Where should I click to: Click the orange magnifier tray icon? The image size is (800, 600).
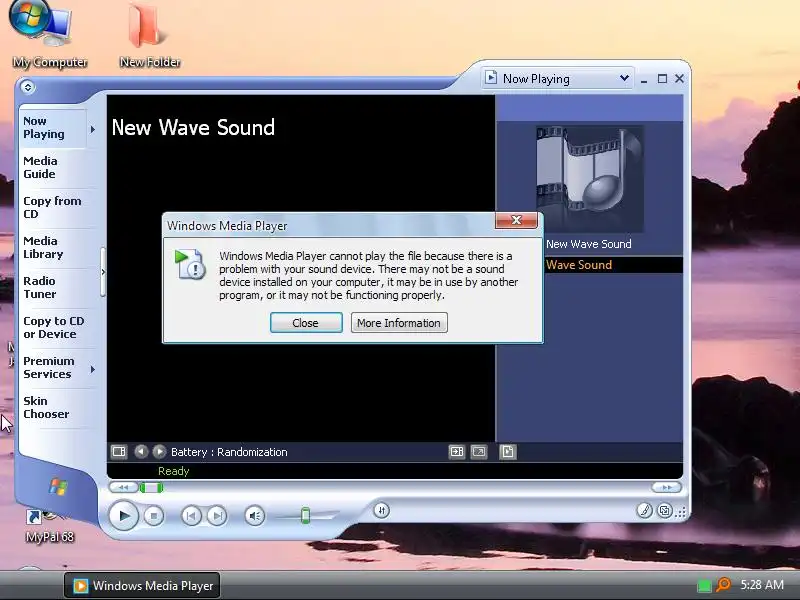[x=723, y=585]
